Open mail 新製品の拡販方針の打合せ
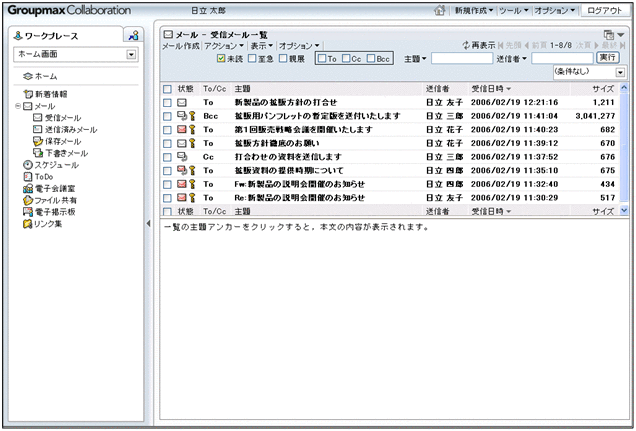 pyautogui.click(x=286, y=103)
